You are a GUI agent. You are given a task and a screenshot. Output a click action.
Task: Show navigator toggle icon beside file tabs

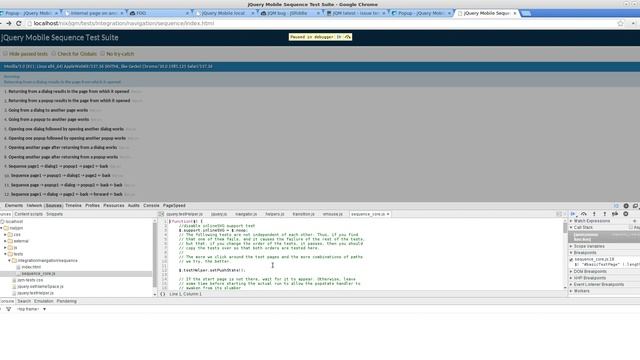pyautogui.click(x=161, y=214)
